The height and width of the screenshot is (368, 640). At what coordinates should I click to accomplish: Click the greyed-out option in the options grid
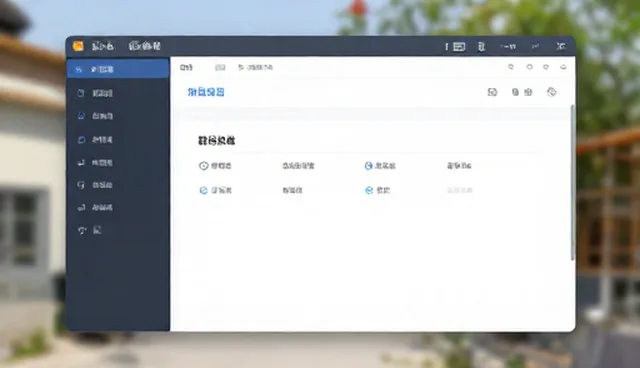click(x=460, y=190)
